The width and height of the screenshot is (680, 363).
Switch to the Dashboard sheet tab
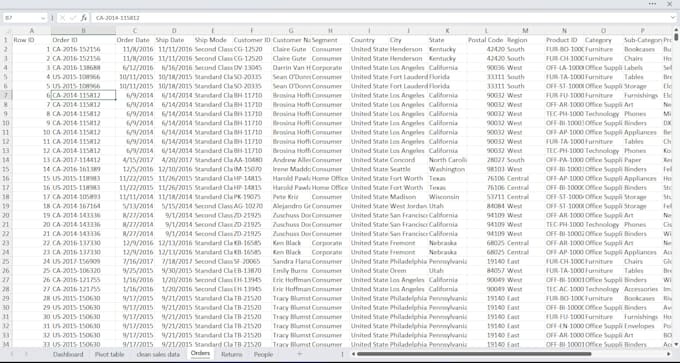point(68,354)
